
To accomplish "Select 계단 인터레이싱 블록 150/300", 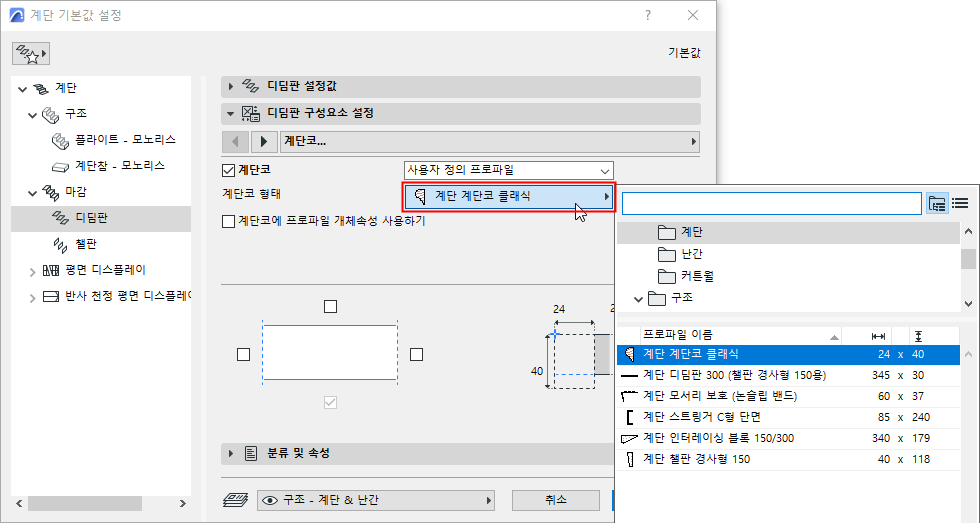I will (x=788, y=439).
